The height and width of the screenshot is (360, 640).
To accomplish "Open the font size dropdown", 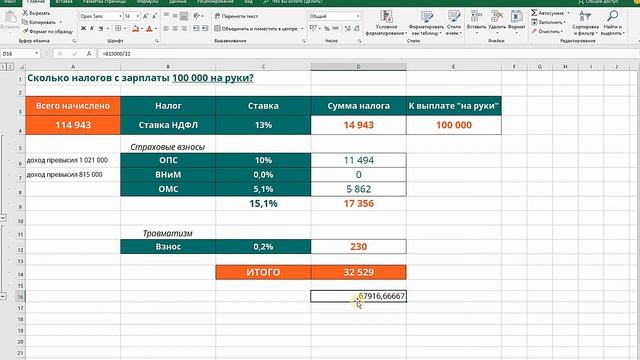I will [x=138, y=16].
